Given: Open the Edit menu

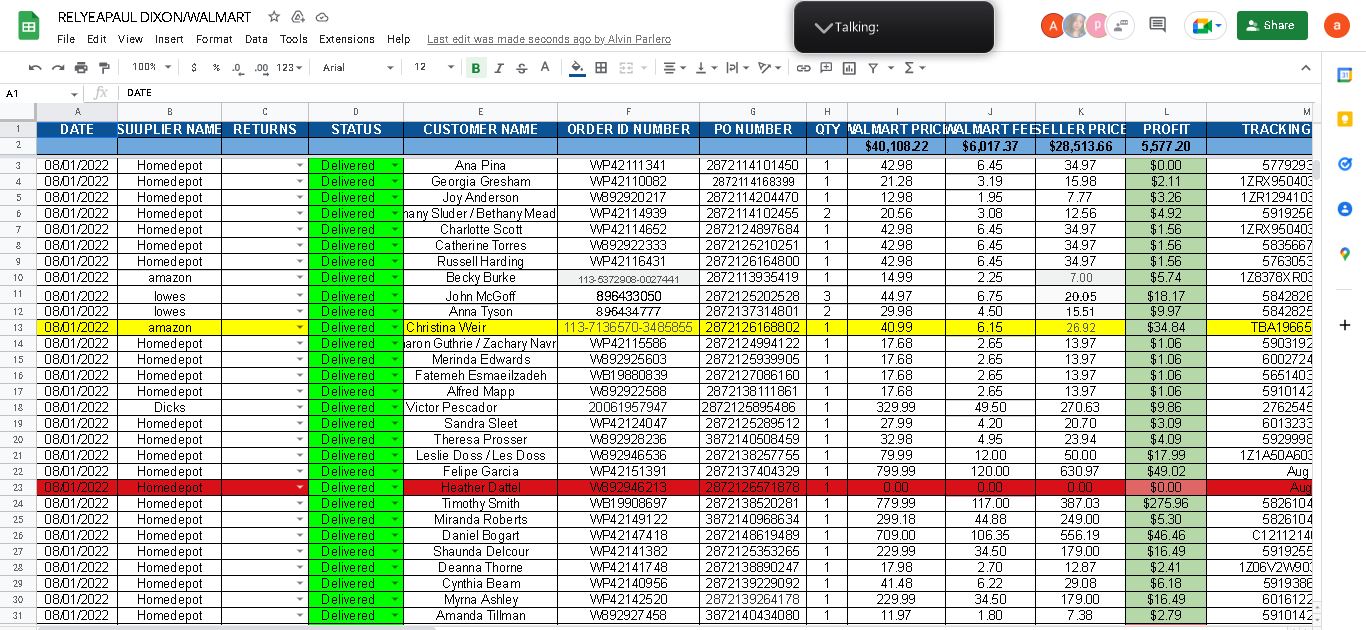Looking at the screenshot, I should [96, 39].
